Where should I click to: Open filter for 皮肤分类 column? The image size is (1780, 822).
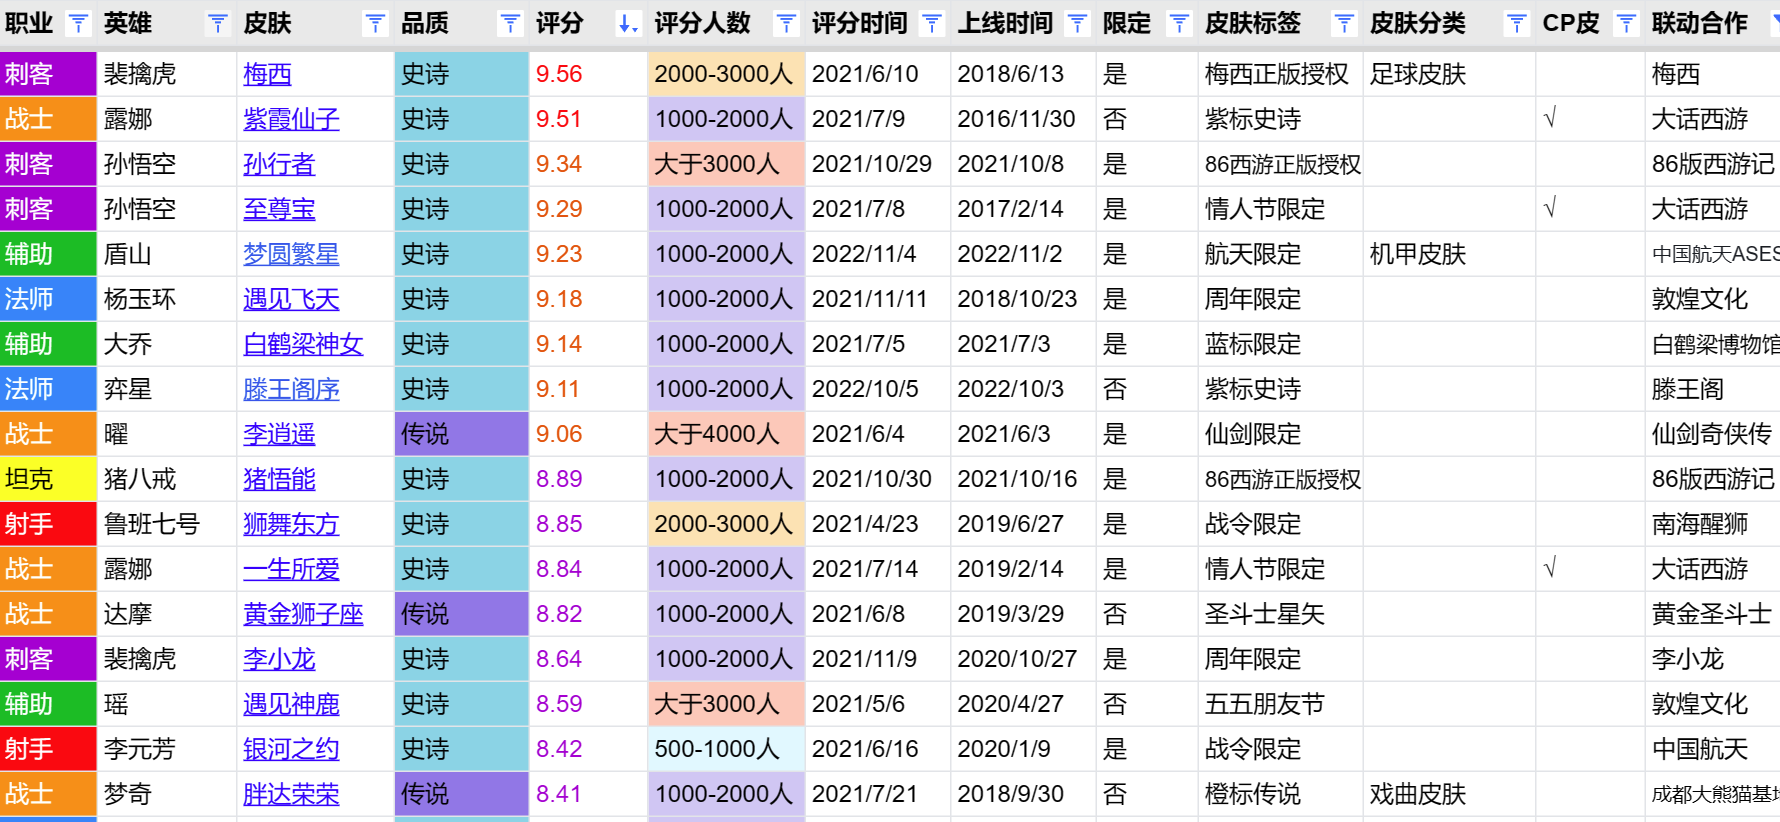pyautogui.click(x=1516, y=23)
